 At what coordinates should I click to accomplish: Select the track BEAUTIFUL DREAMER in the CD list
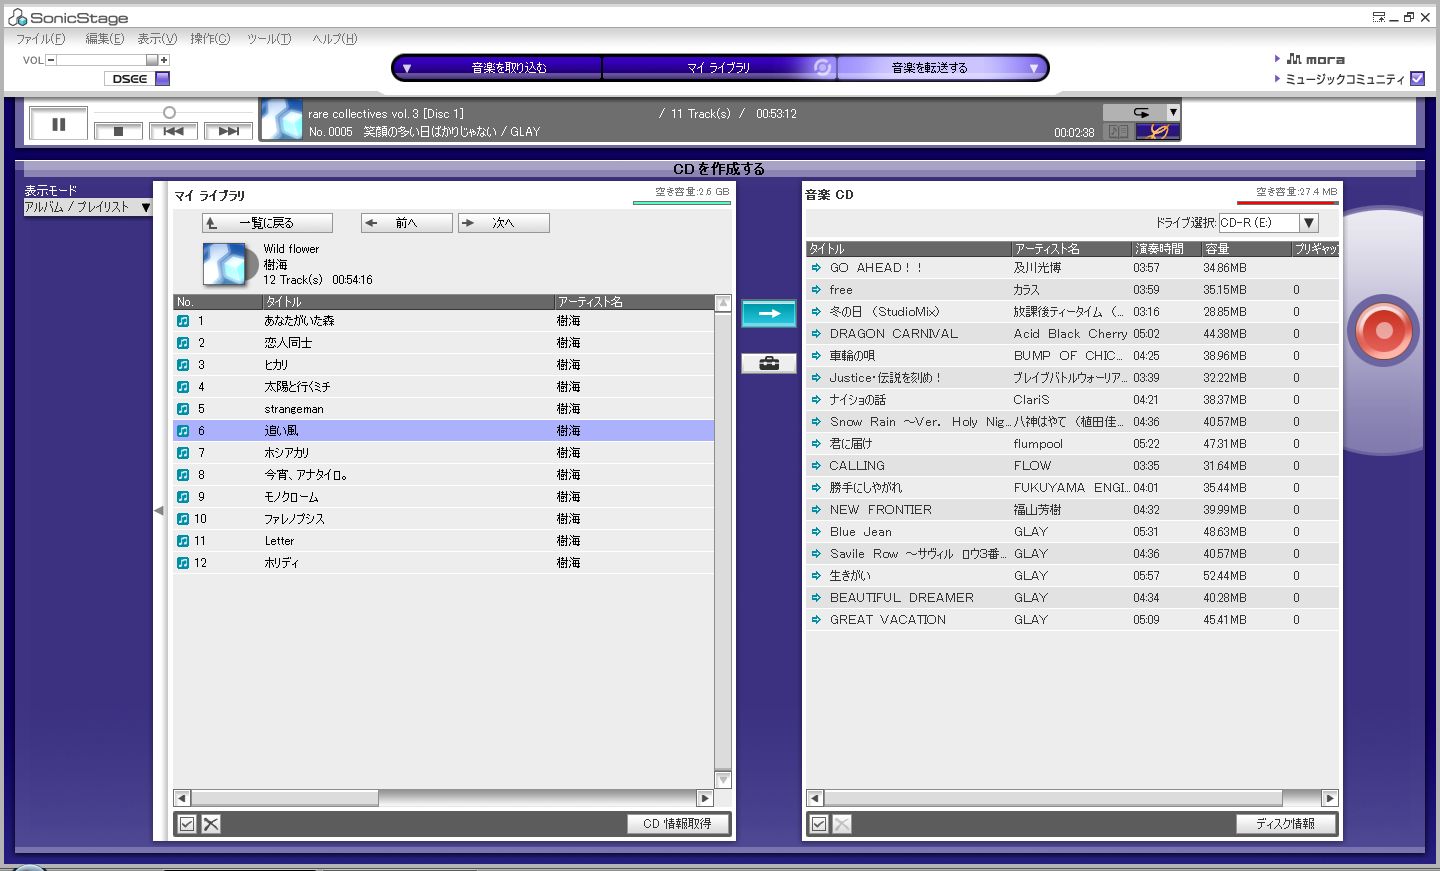[1072, 598]
